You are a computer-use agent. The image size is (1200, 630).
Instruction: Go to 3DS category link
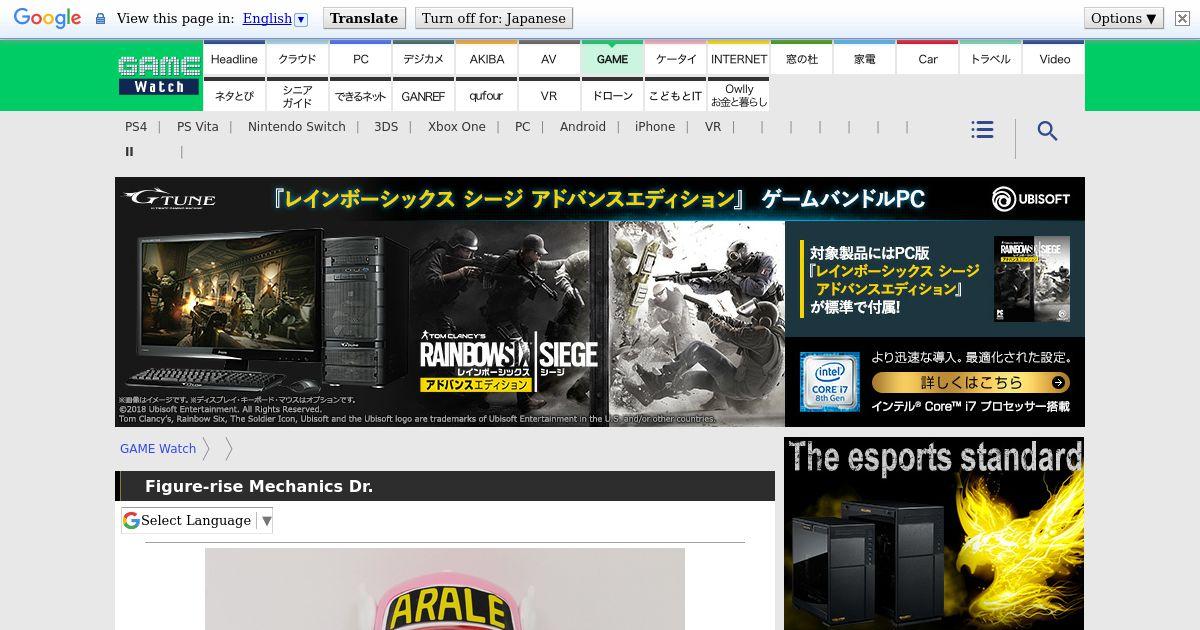click(386, 127)
